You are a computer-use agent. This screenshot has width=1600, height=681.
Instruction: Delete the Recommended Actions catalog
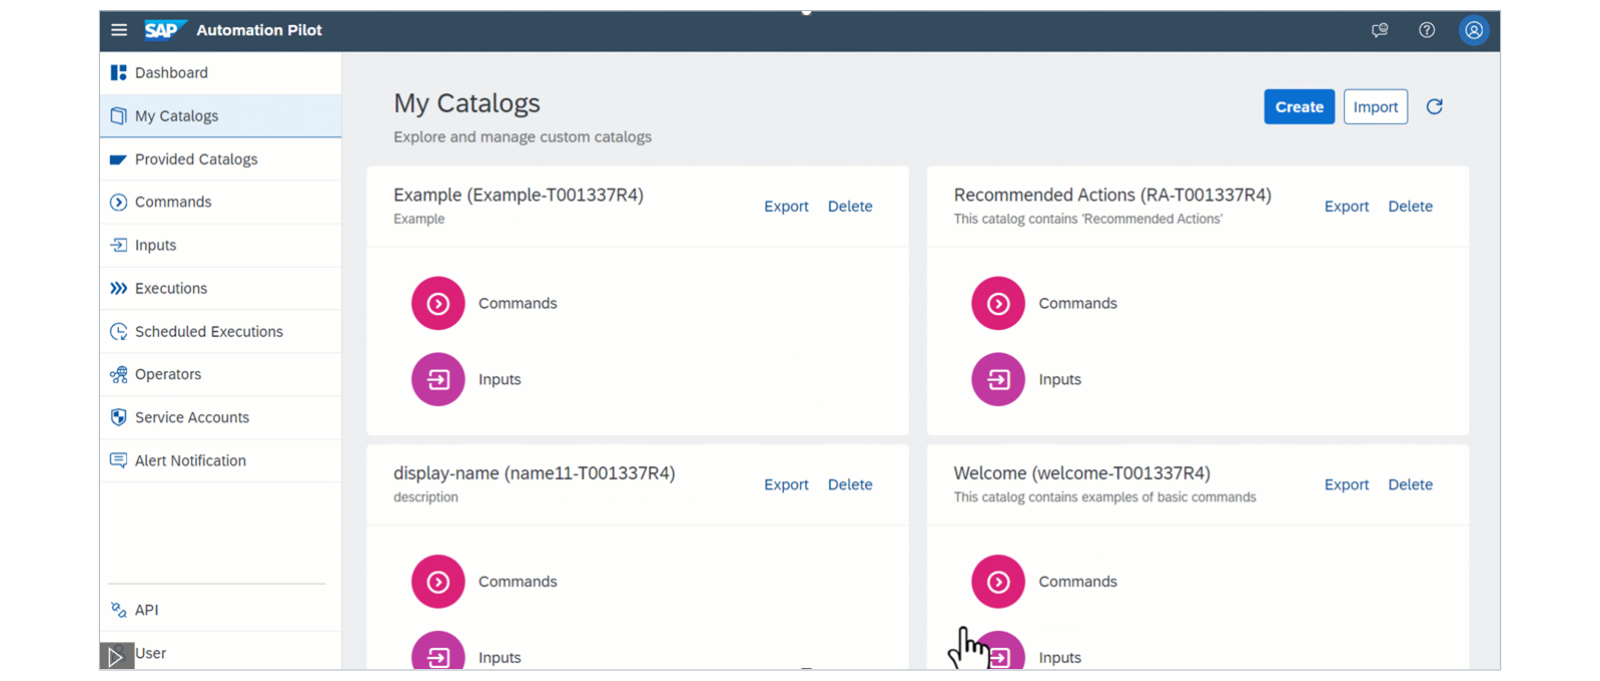pos(1410,206)
